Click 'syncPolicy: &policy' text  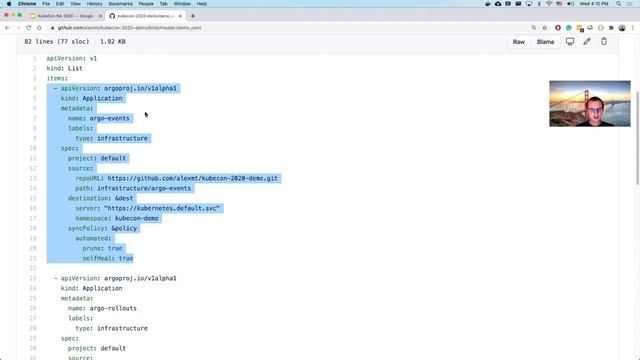(102, 228)
